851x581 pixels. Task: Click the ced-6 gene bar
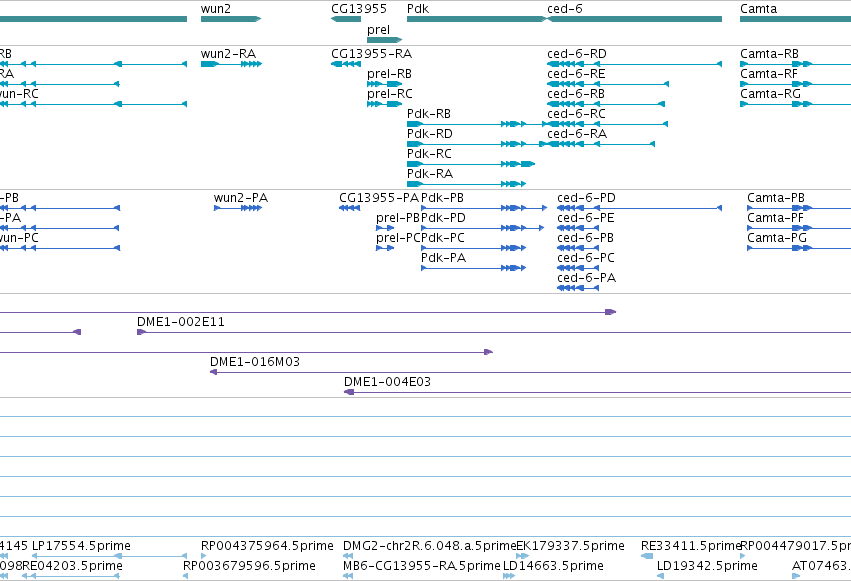coord(634,19)
